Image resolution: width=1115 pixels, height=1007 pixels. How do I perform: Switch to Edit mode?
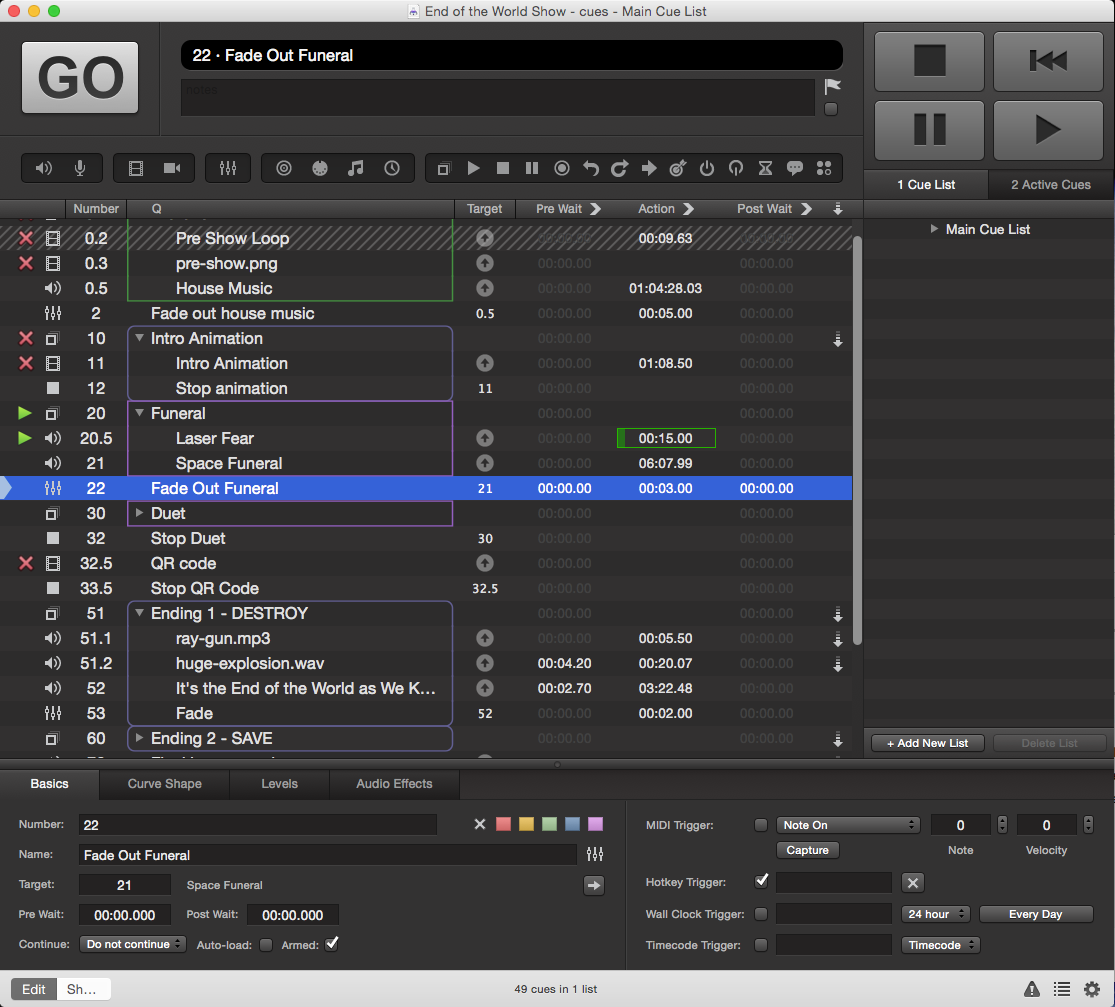(x=33, y=989)
